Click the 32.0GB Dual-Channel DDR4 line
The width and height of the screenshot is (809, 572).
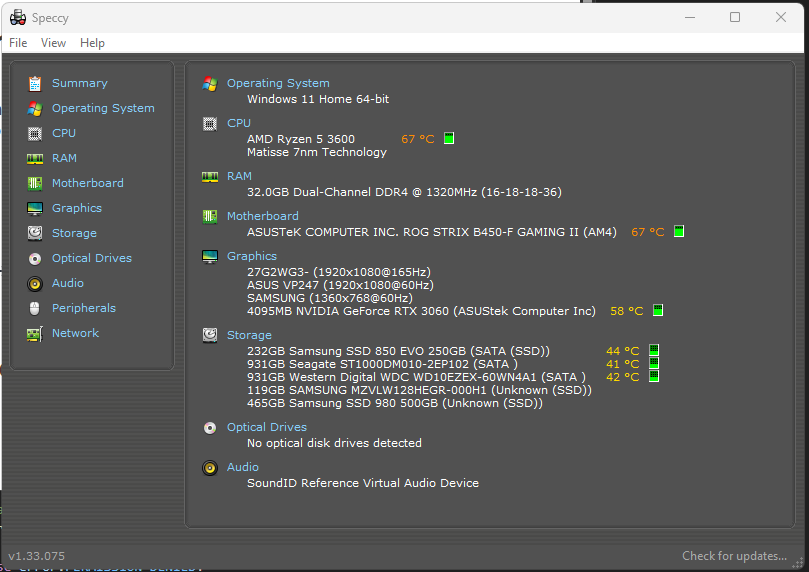(x=404, y=192)
